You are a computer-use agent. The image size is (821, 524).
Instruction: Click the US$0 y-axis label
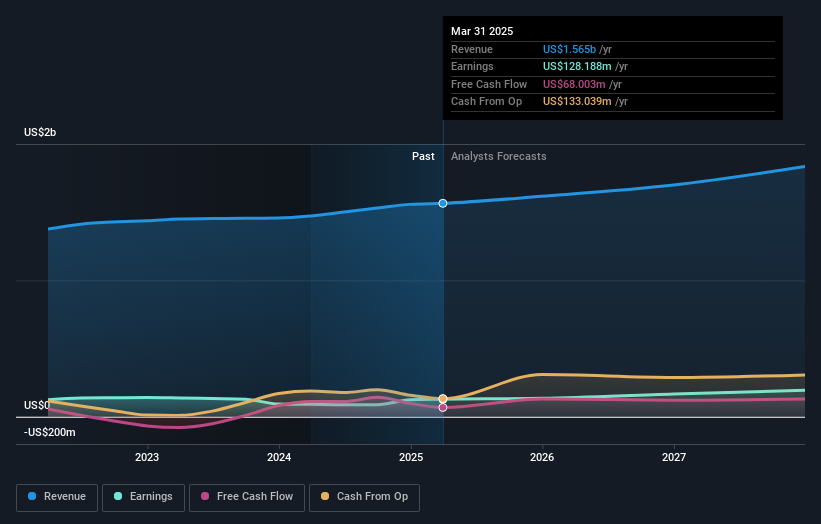coord(37,406)
